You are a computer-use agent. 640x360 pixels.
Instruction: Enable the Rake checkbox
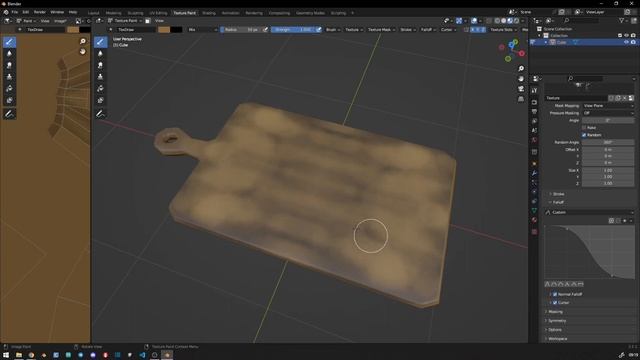pos(584,128)
